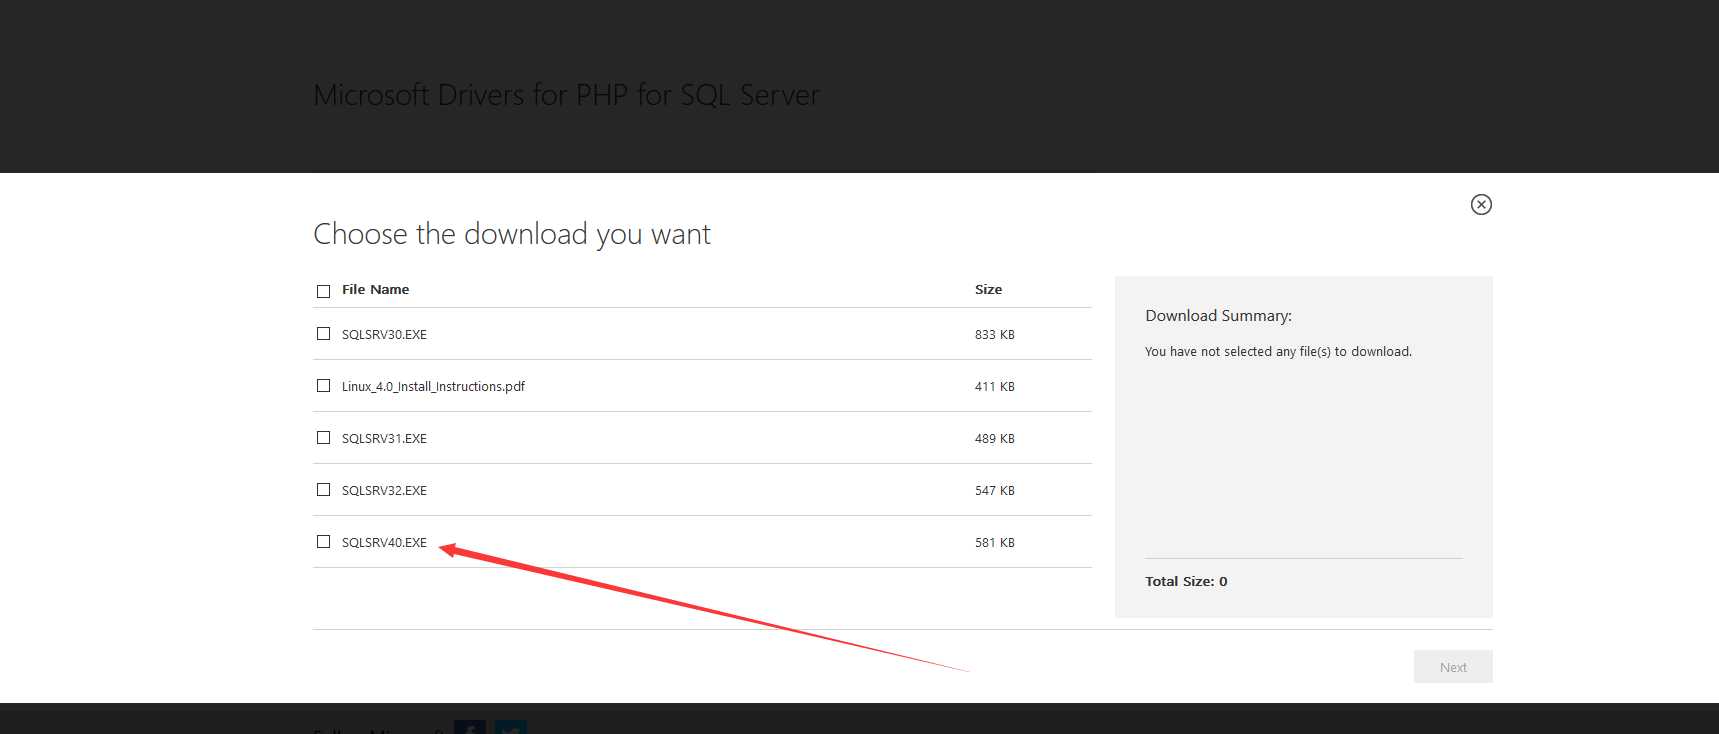The width and height of the screenshot is (1719, 734).
Task: Click the Linux_4.0_Install_Instructions.pdf file name
Action: tap(433, 387)
